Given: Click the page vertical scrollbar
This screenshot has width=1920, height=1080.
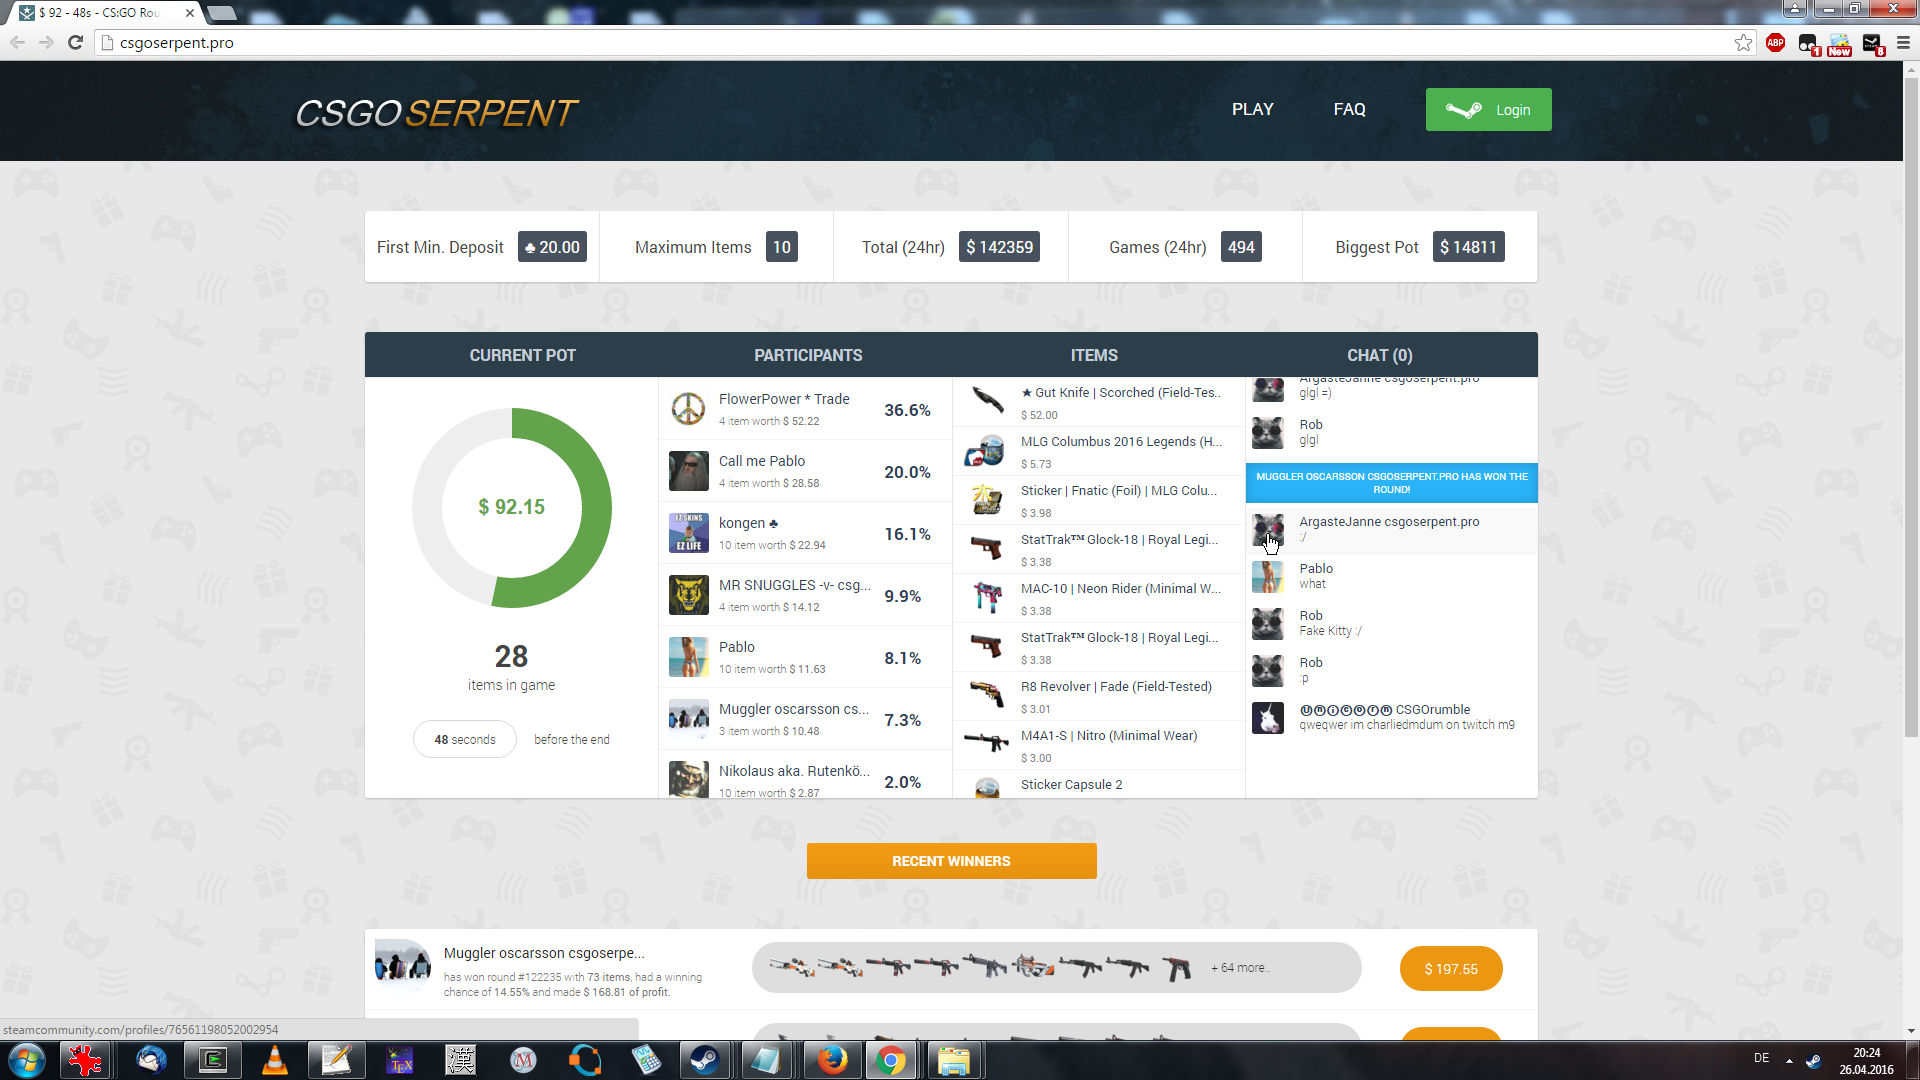Looking at the screenshot, I should coord(1910,400).
